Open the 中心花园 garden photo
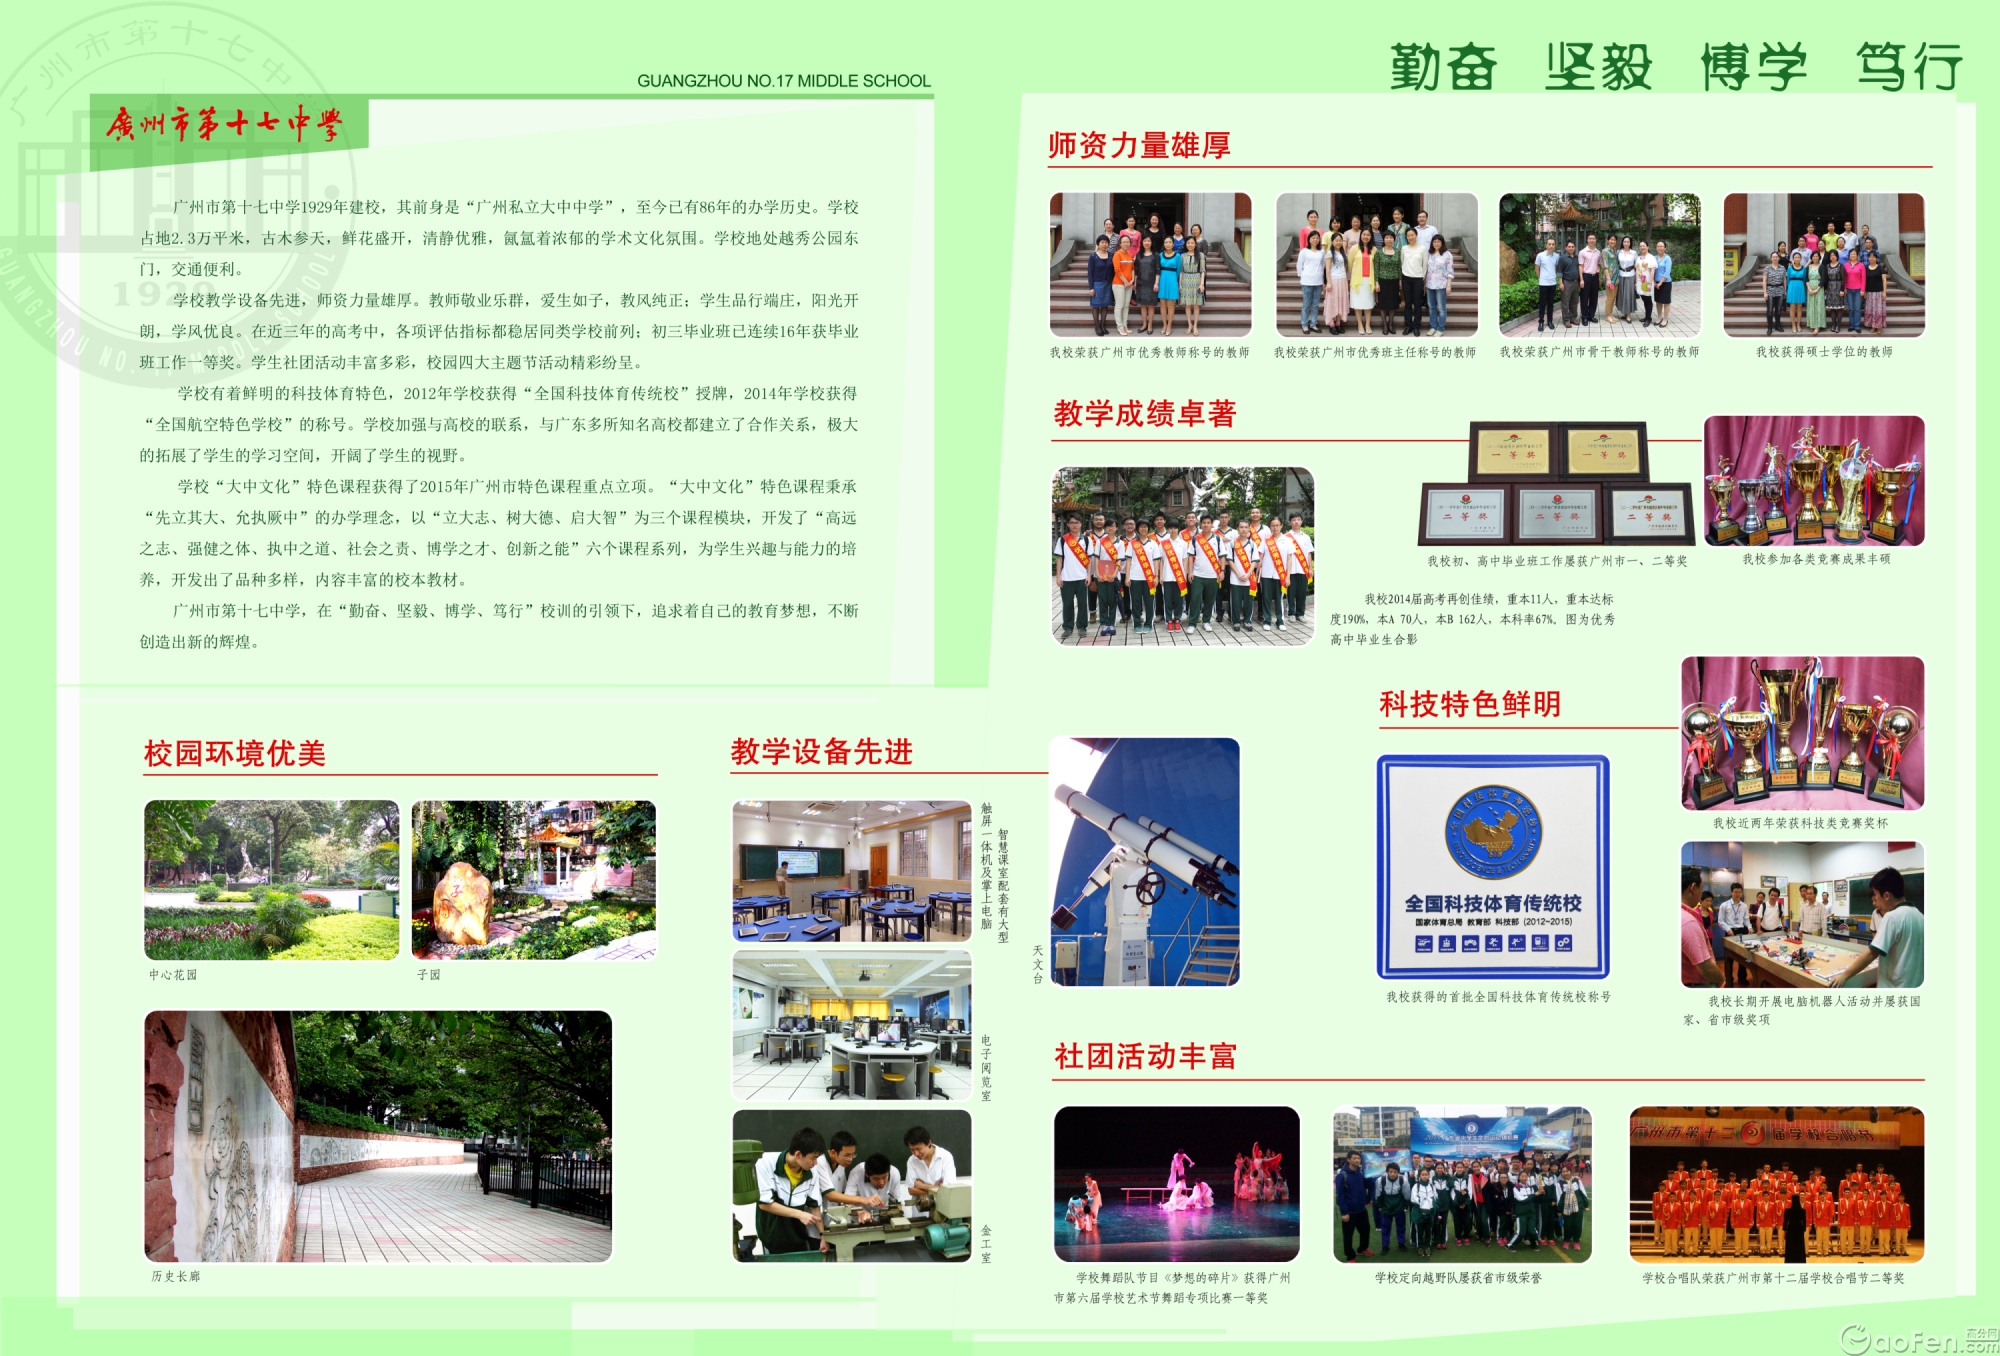 point(271,880)
